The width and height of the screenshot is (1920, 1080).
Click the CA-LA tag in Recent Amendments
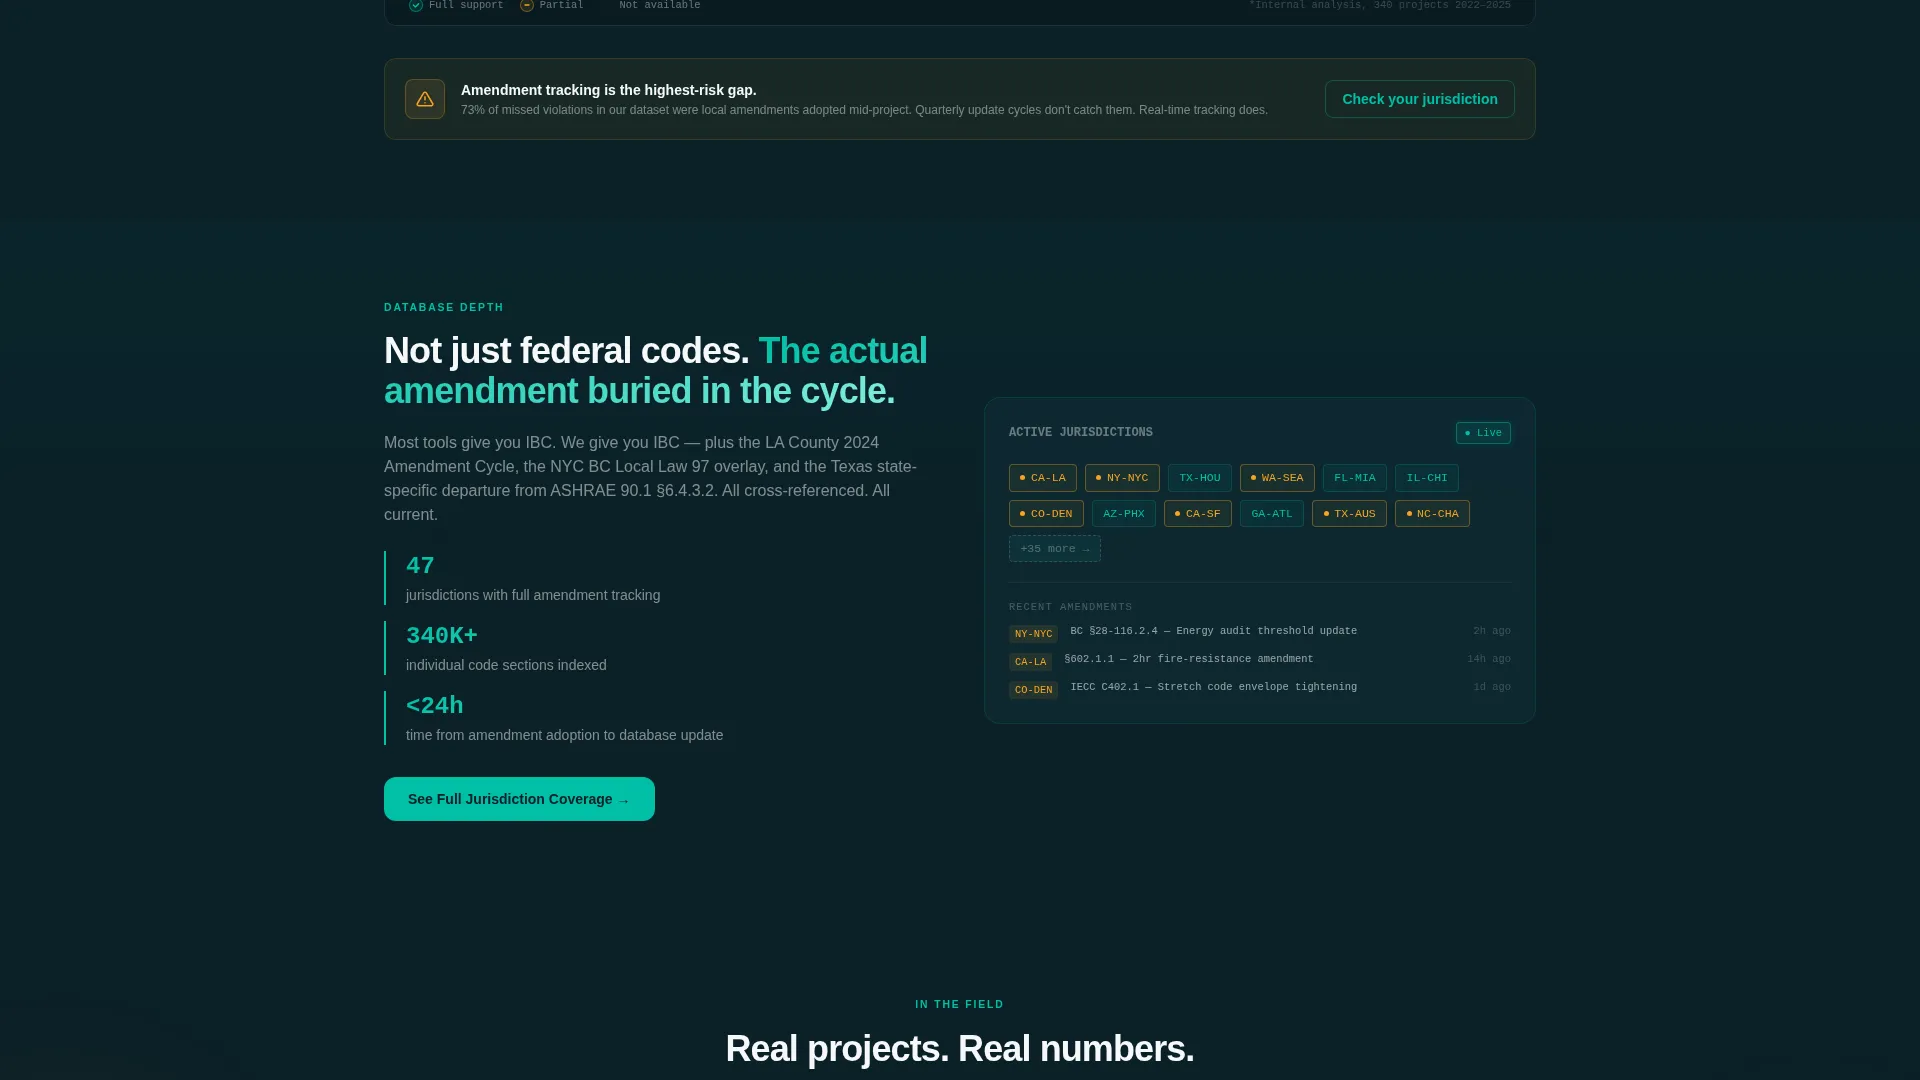[x=1030, y=662]
